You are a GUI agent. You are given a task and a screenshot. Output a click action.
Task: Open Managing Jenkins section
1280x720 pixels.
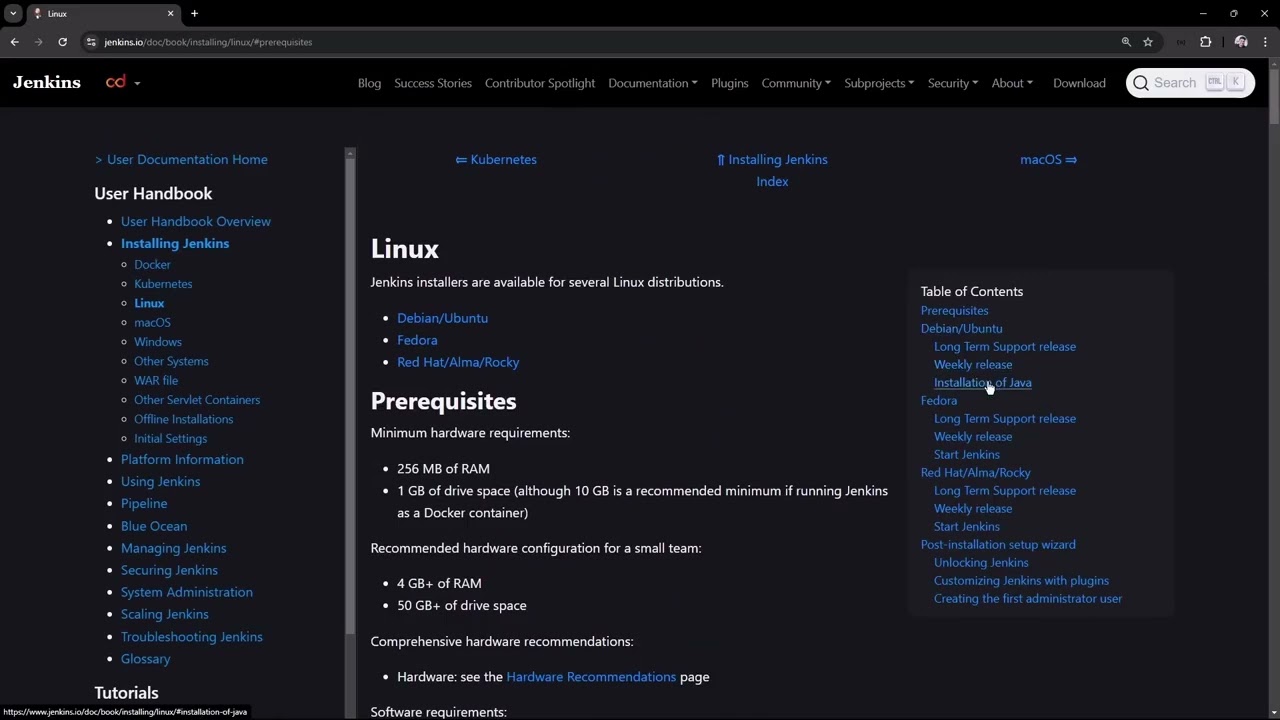coord(173,548)
